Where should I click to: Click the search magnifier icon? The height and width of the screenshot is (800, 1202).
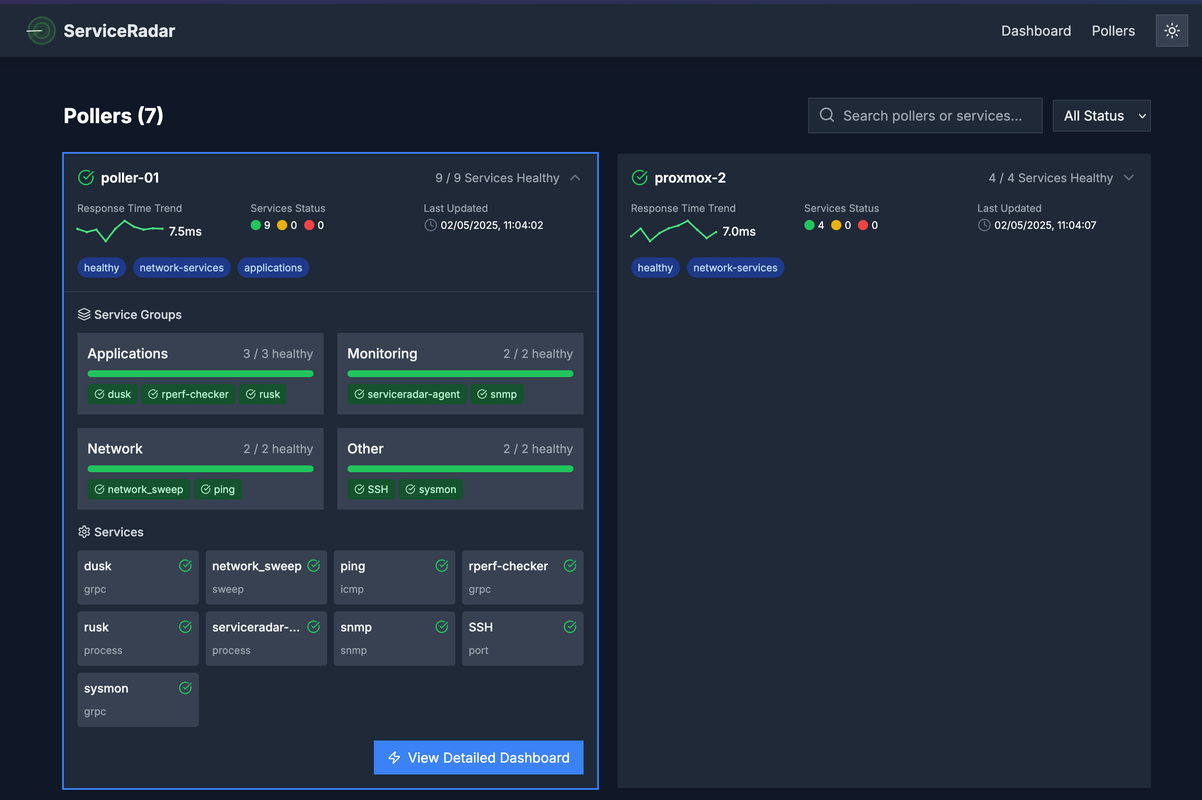(x=827, y=115)
